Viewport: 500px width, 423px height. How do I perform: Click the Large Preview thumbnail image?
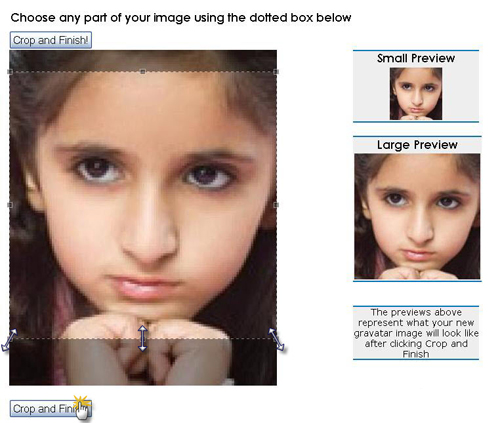(417, 216)
